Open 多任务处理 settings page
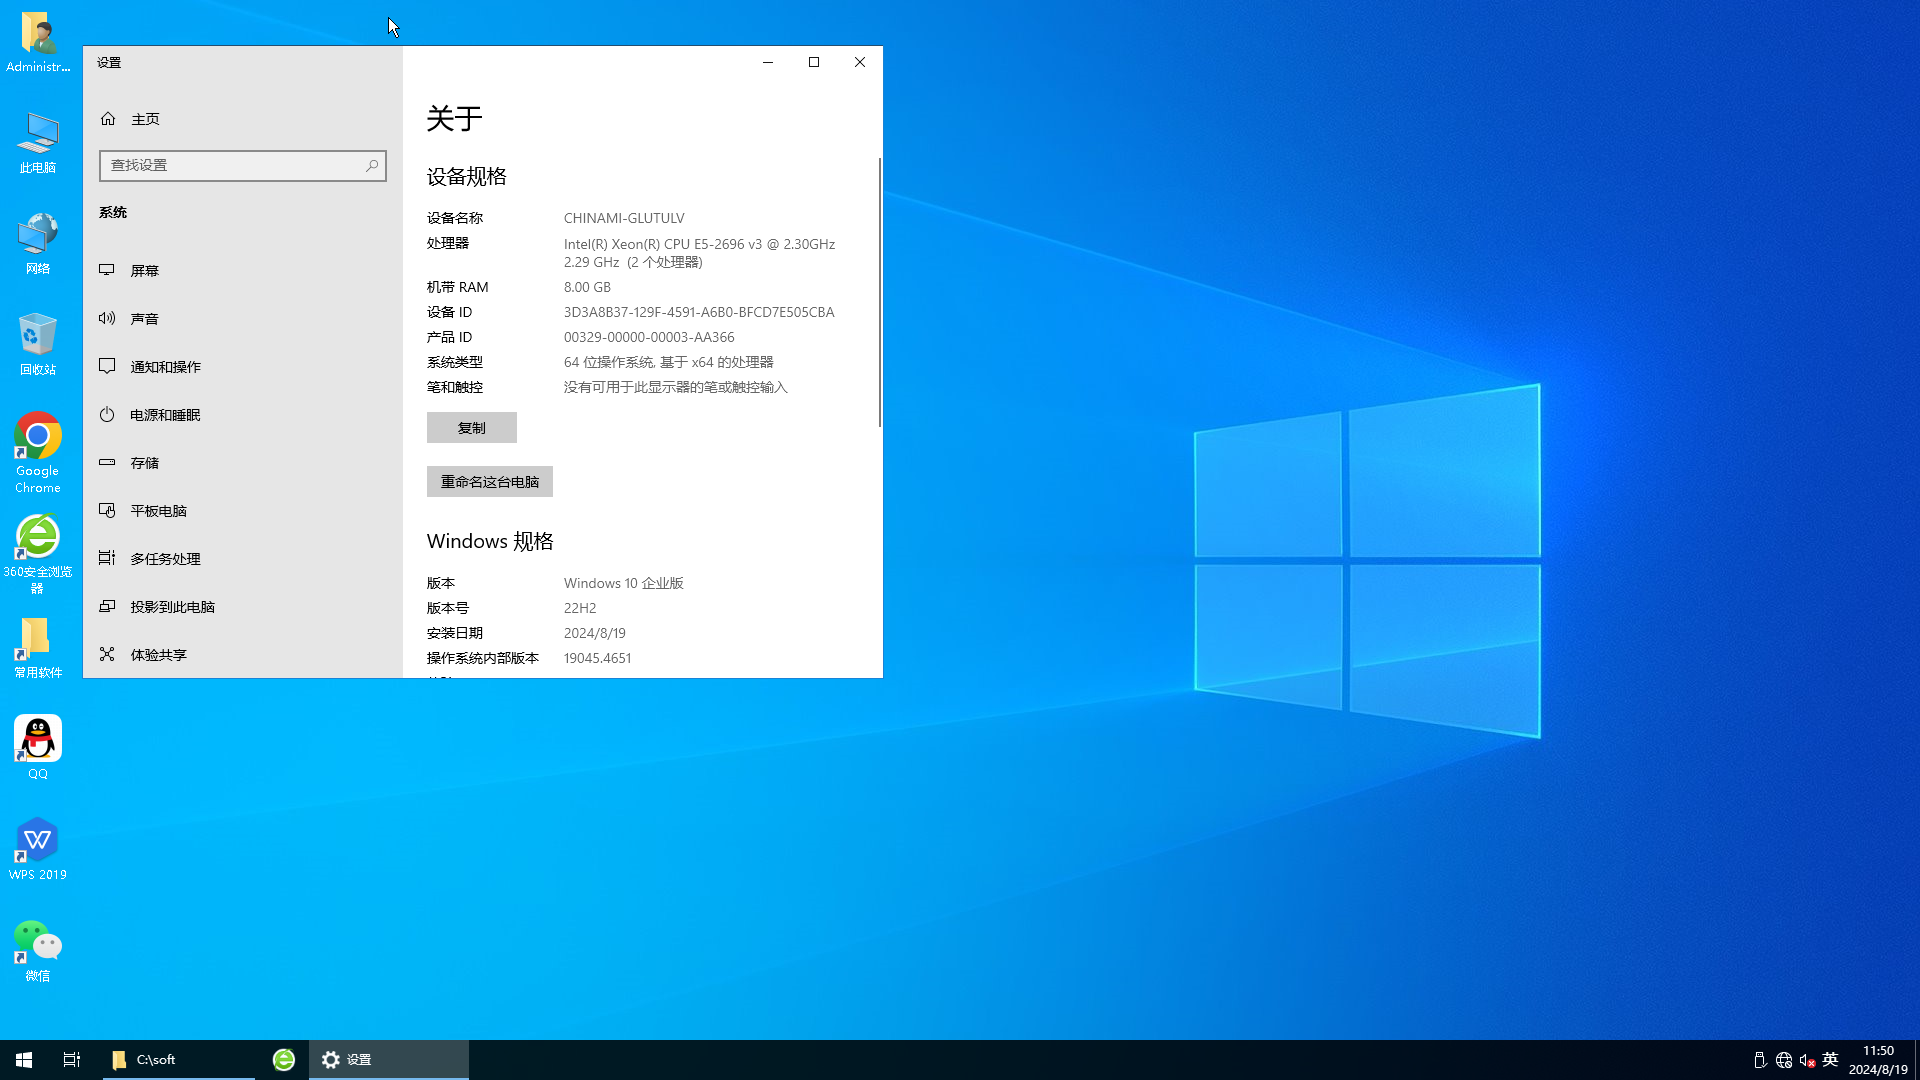 coord(243,559)
